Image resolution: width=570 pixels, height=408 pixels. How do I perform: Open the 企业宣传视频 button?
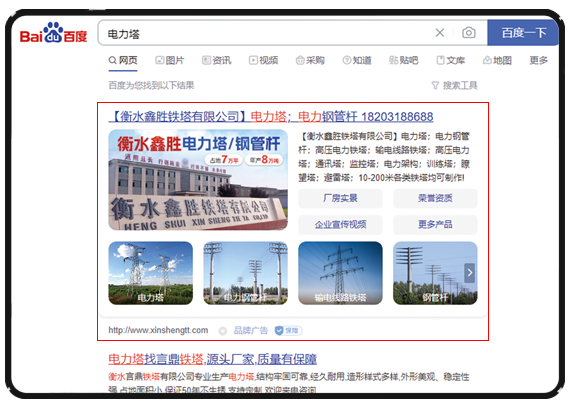click(340, 225)
